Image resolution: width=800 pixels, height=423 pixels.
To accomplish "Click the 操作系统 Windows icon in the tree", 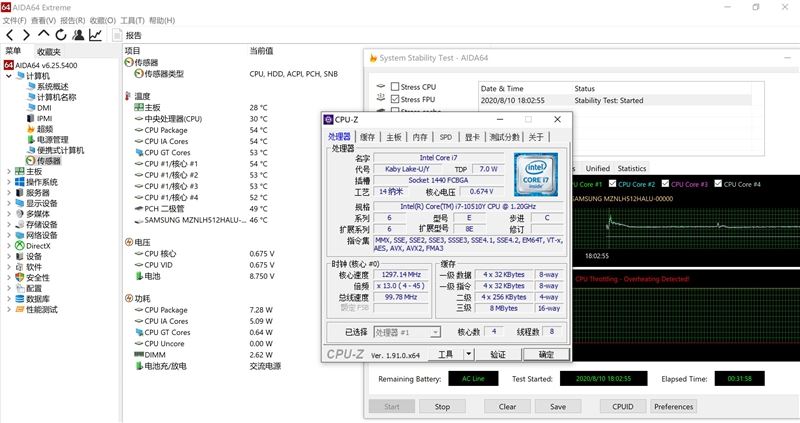I will click(20, 182).
